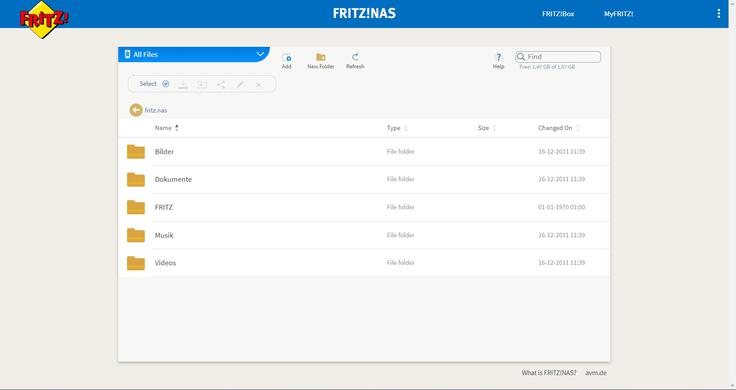This screenshot has width=736, height=390.
Task: Click the date 01-01-1970 01:00 in FRITZ row
Action: tap(561, 207)
